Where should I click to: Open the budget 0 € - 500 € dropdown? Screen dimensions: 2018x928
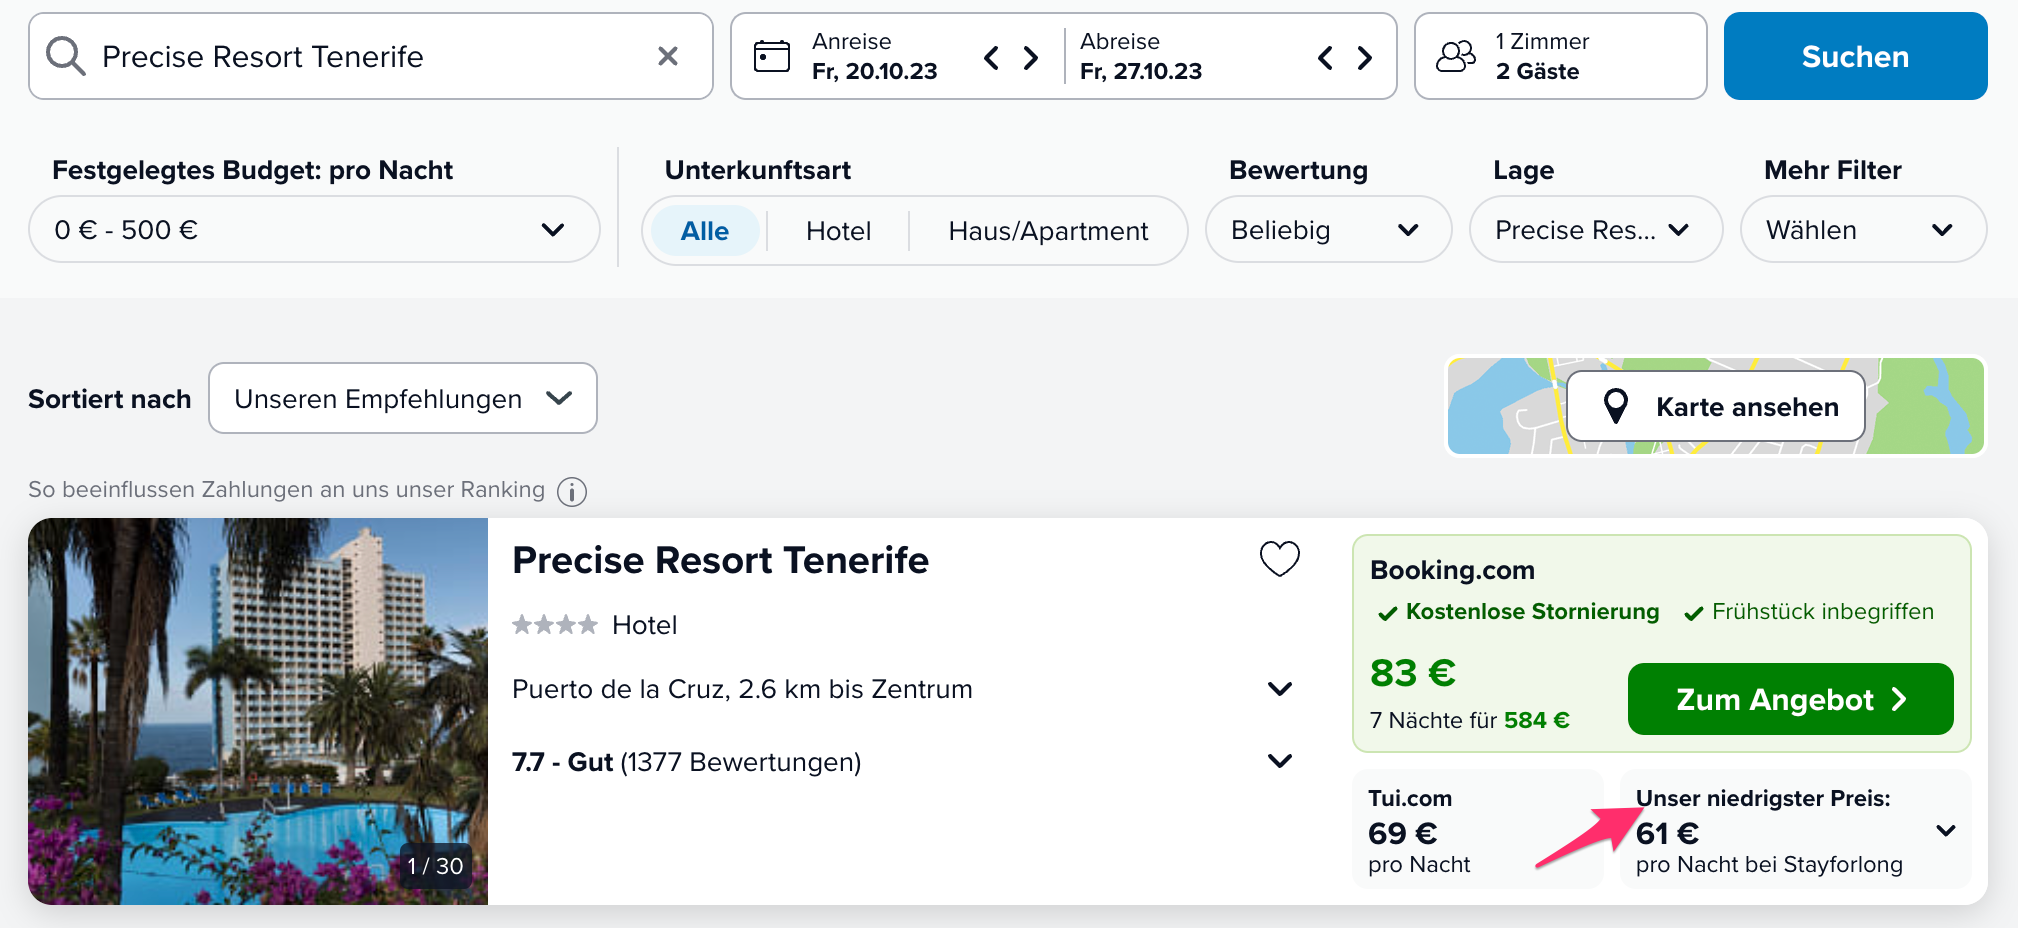point(314,230)
